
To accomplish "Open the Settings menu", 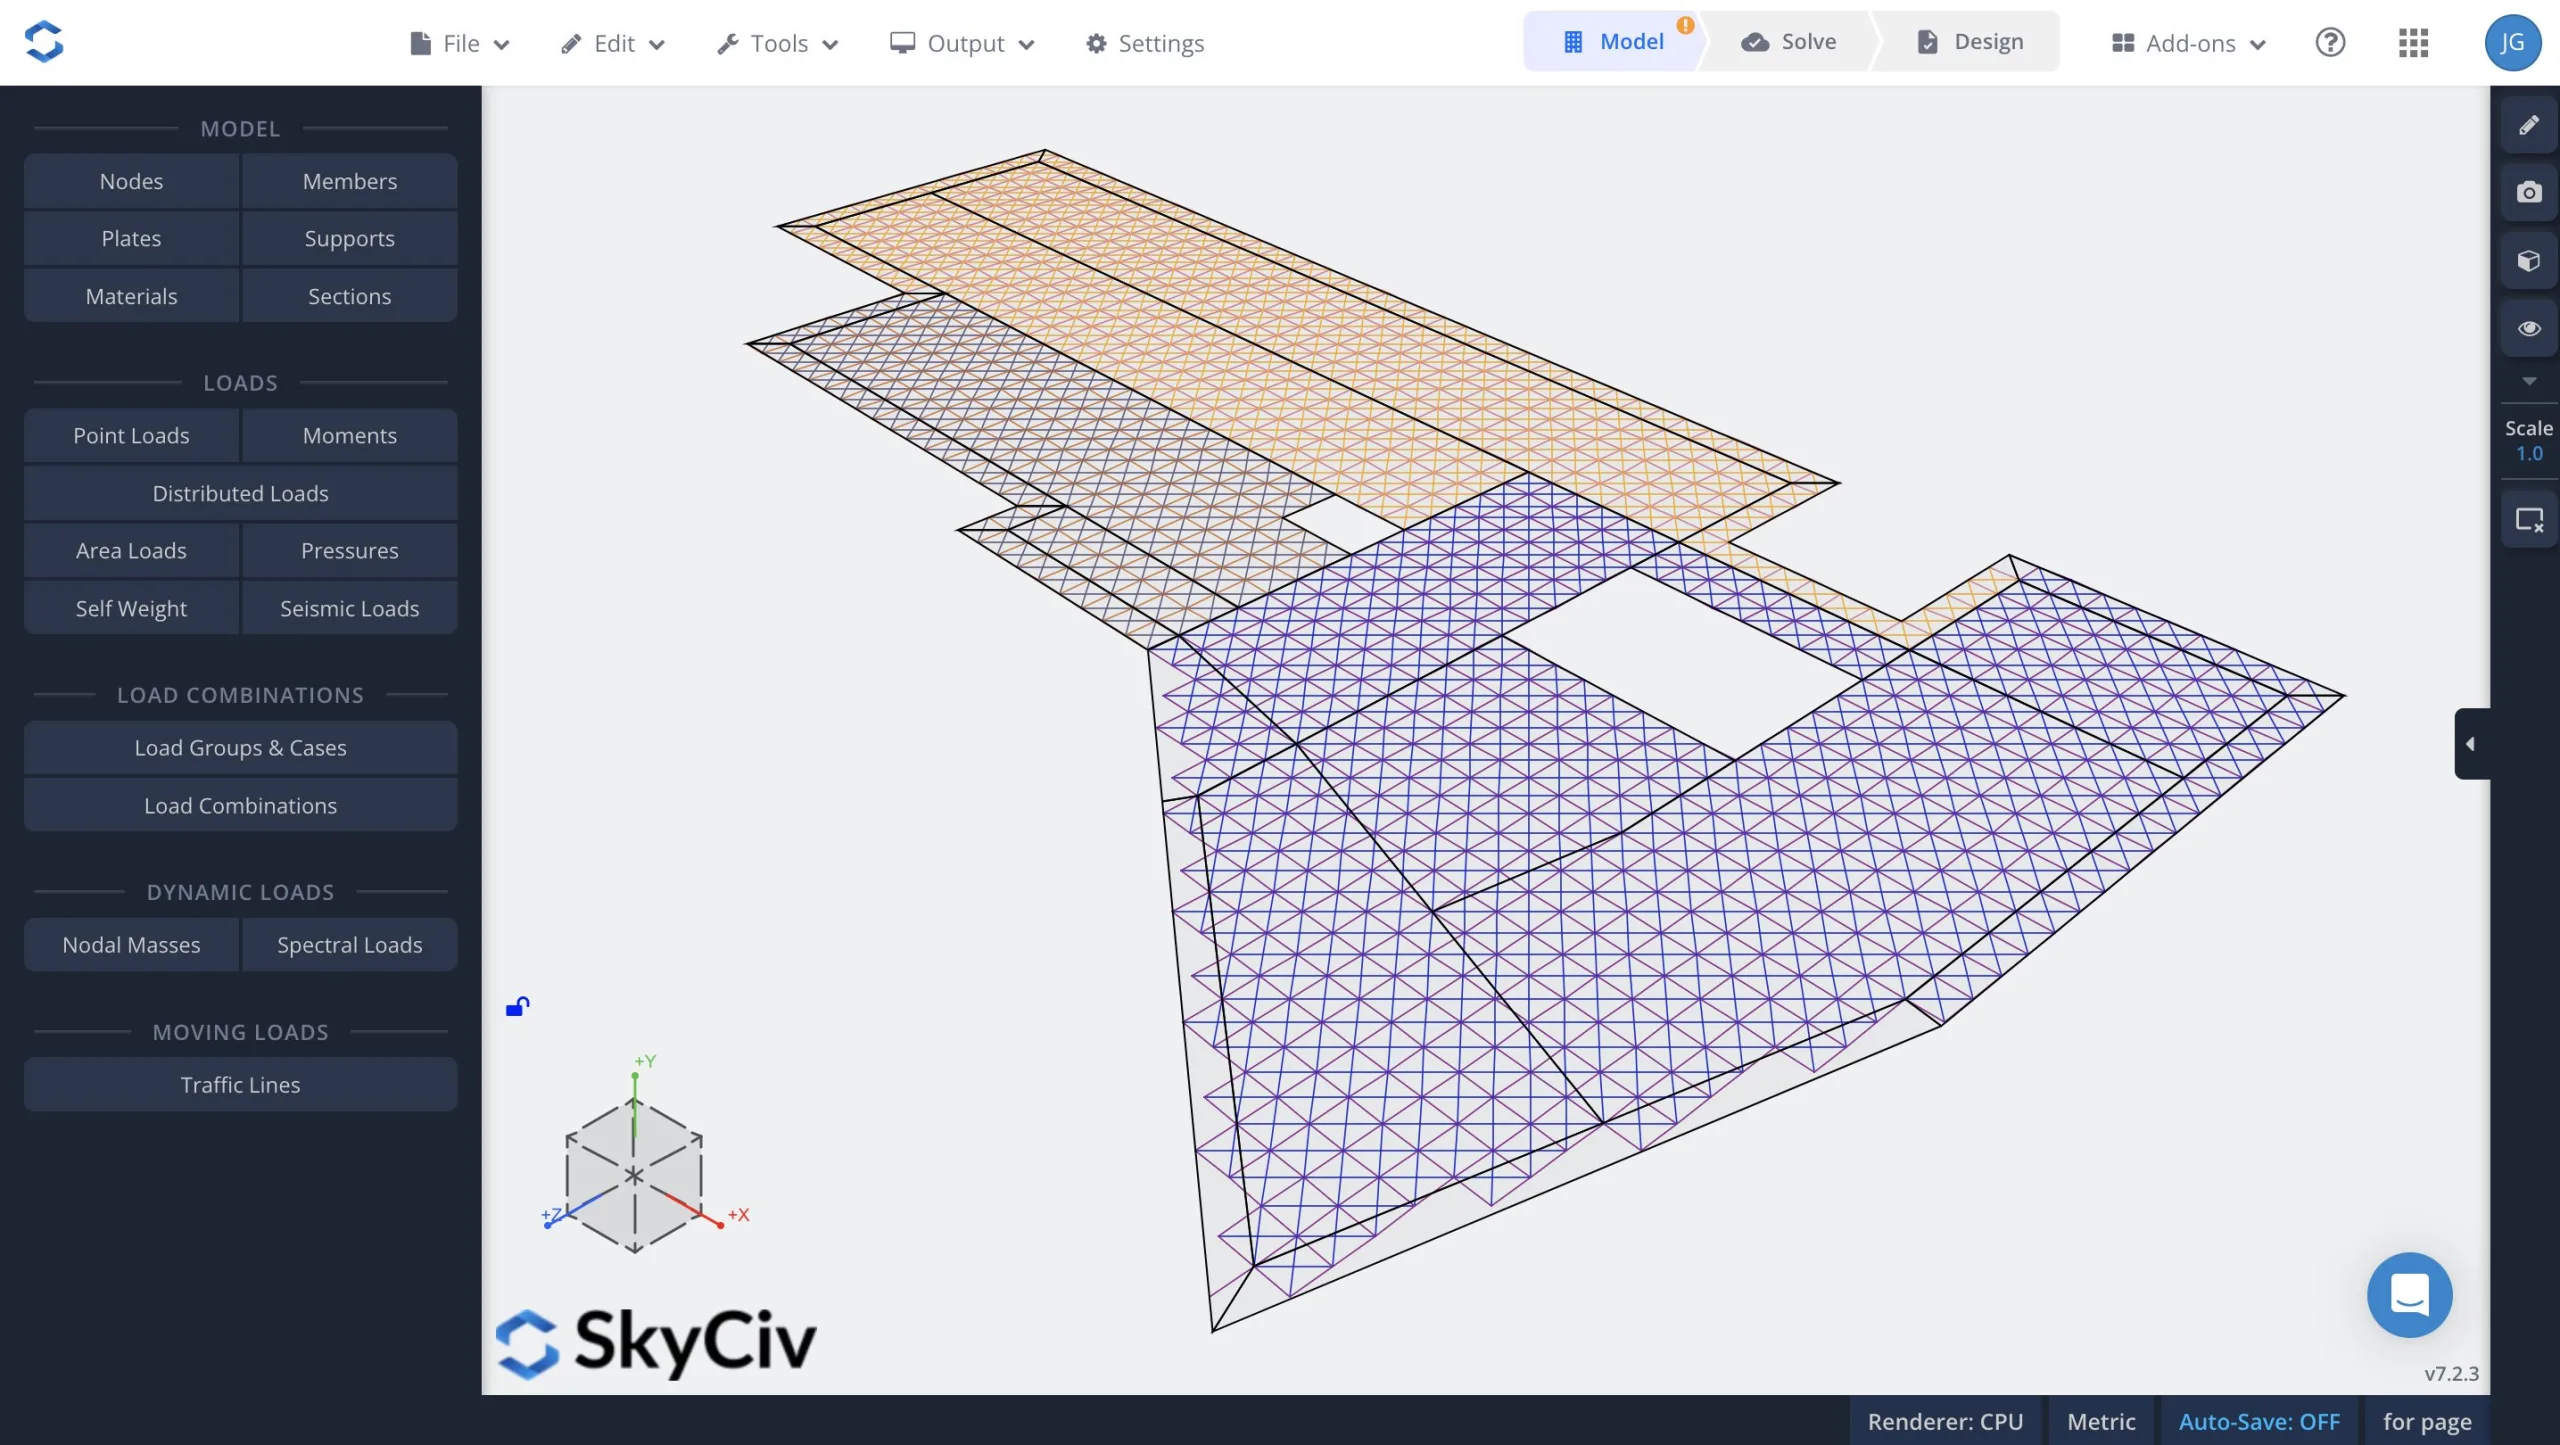I will [x=1145, y=43].
